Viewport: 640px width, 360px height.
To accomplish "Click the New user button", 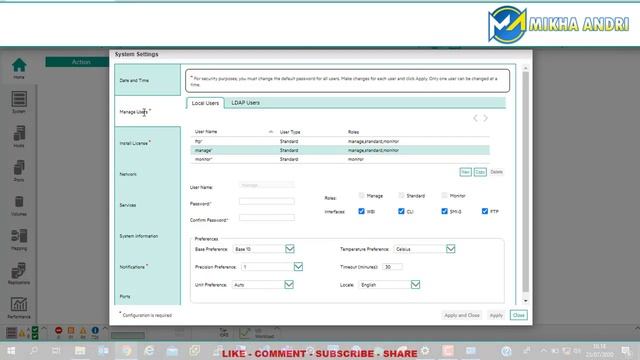I will tap(465, 172).
